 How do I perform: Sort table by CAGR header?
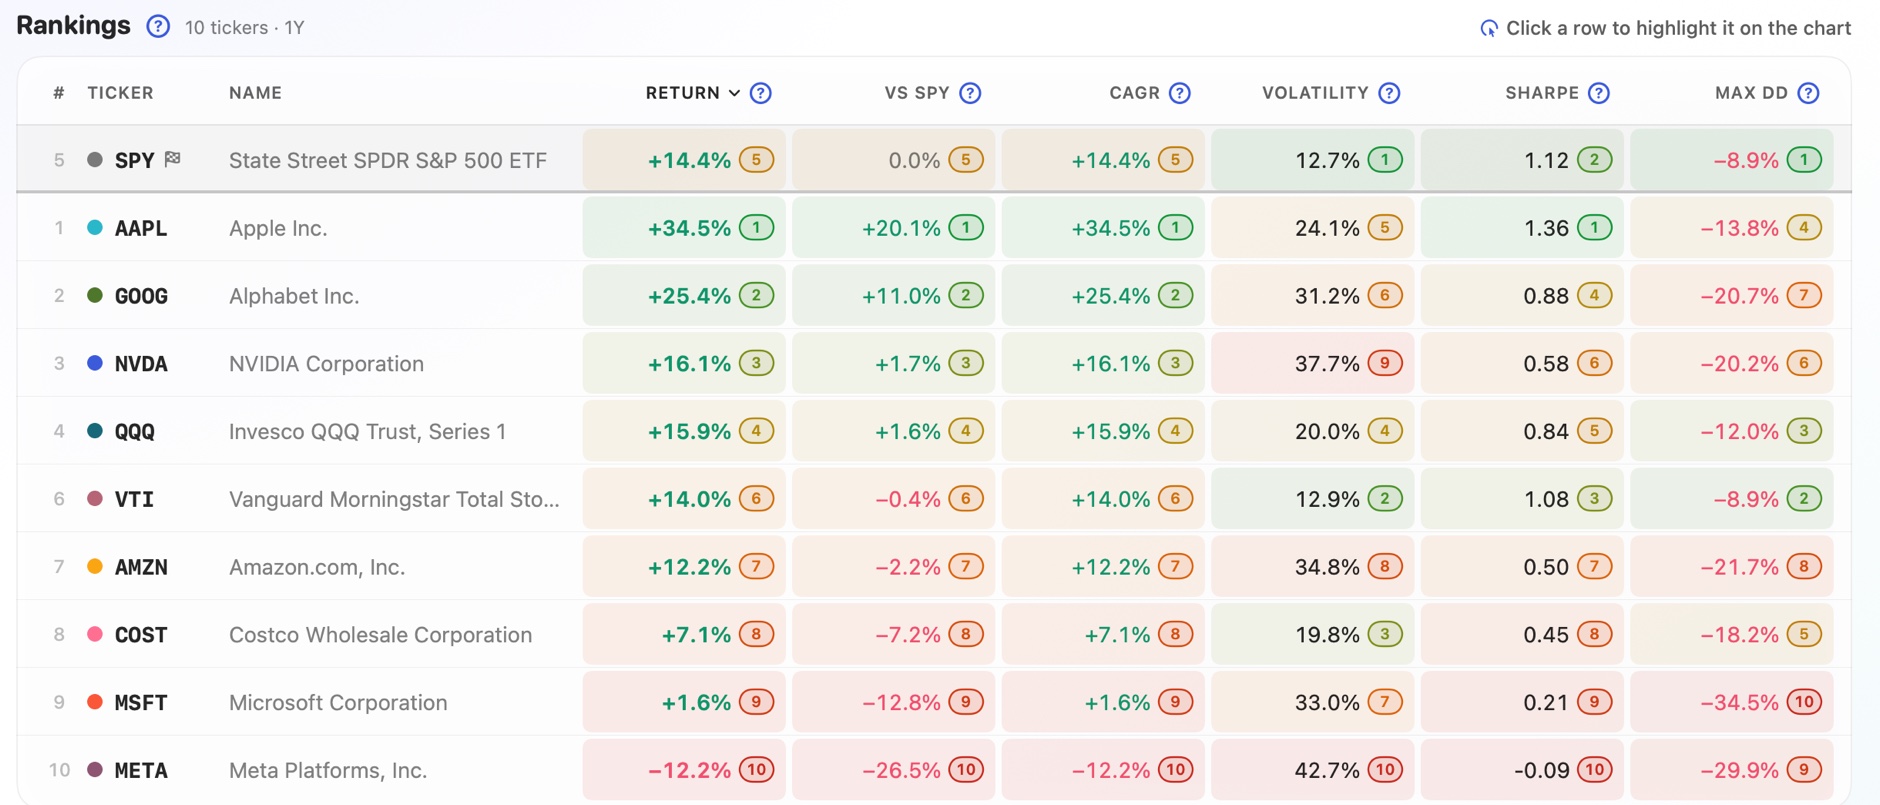[1135, 93]
